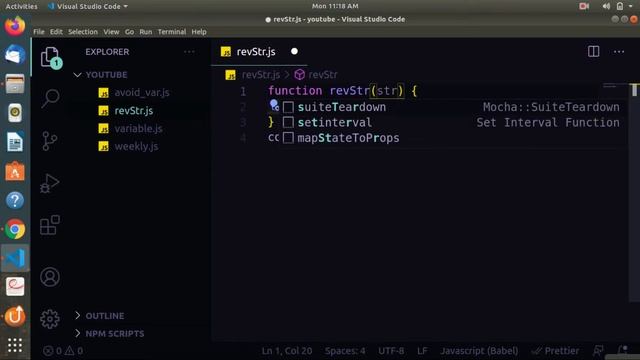This screenshot has width=640, height=360.
Task: Click Prettier in the status bar
Action: click(x=556, y=351)
